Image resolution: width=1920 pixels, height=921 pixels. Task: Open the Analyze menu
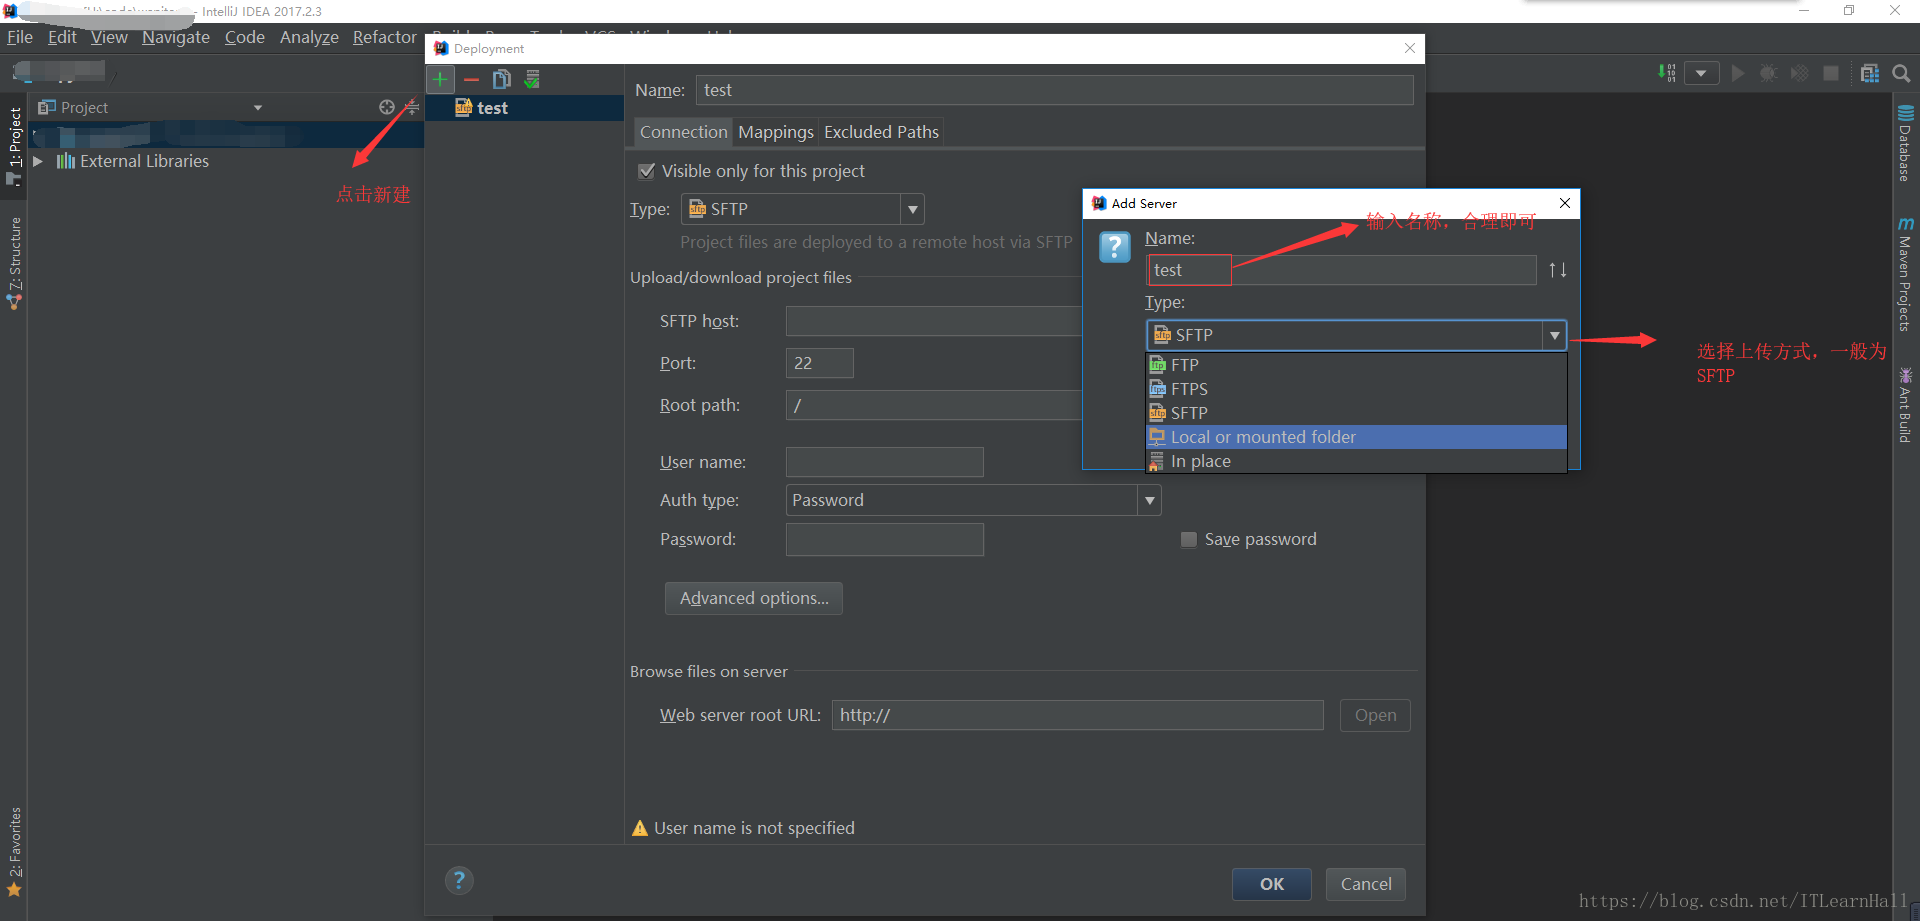coord(309,37)
